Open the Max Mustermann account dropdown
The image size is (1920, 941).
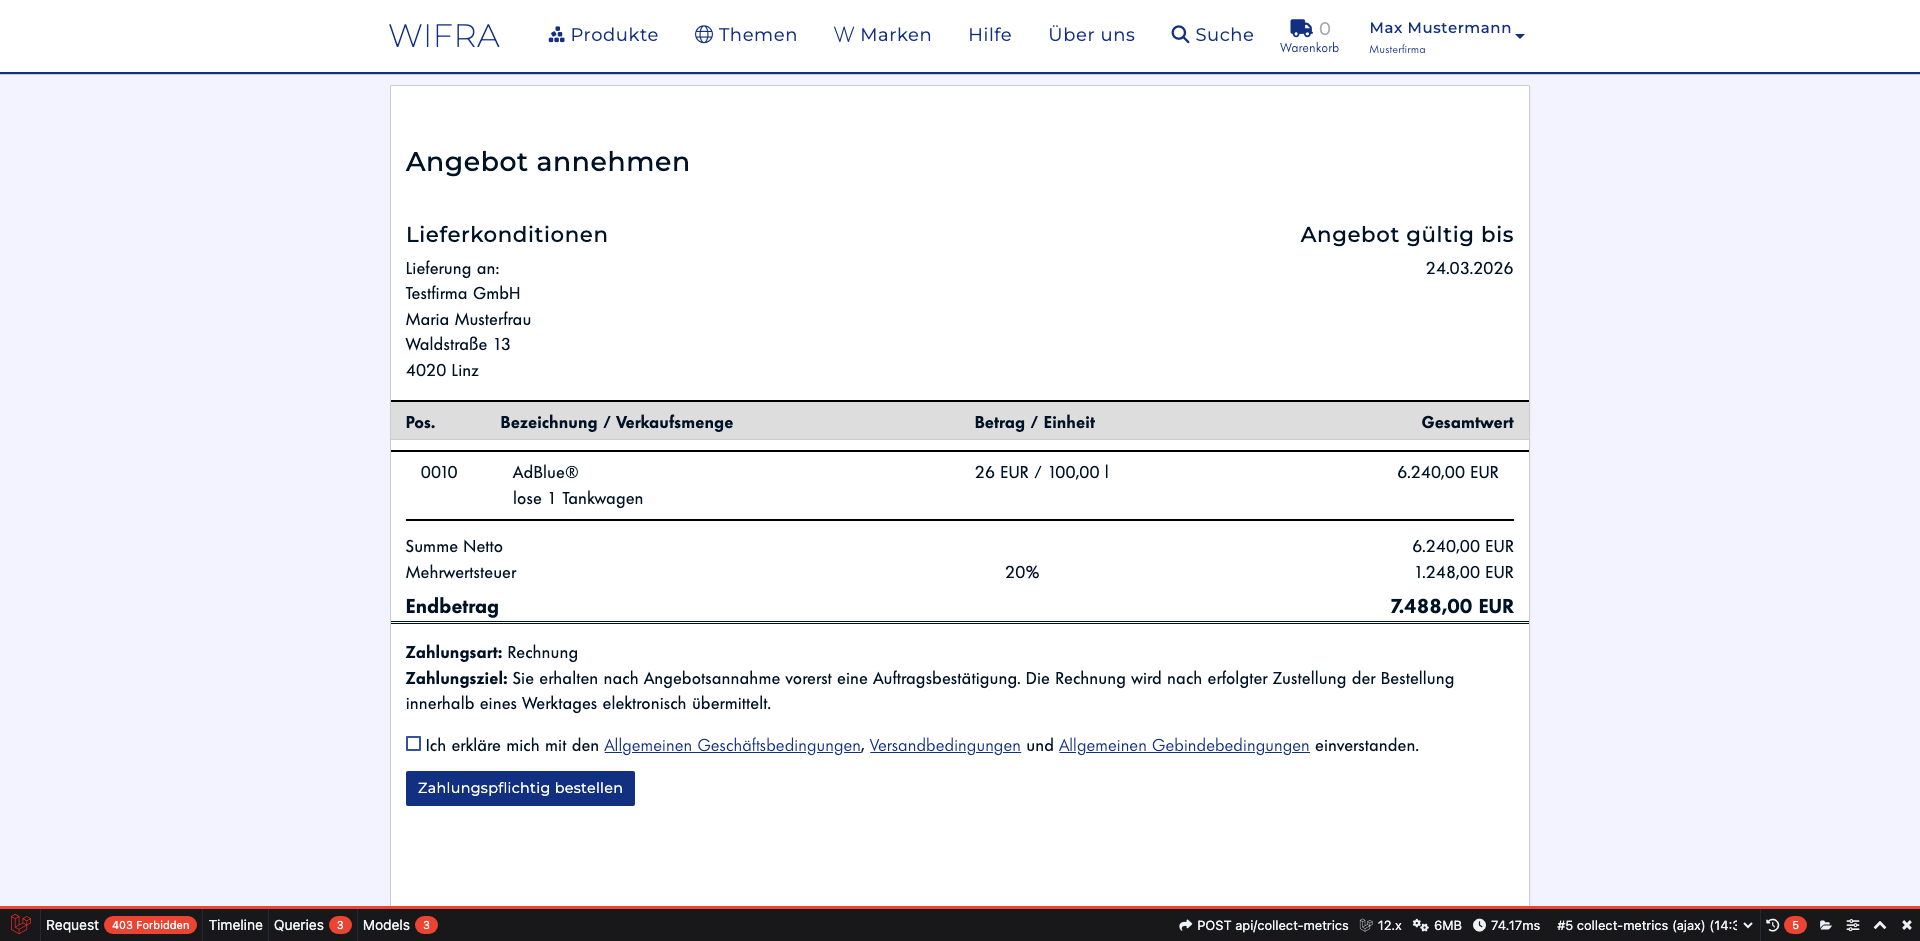coord(1441,28)
